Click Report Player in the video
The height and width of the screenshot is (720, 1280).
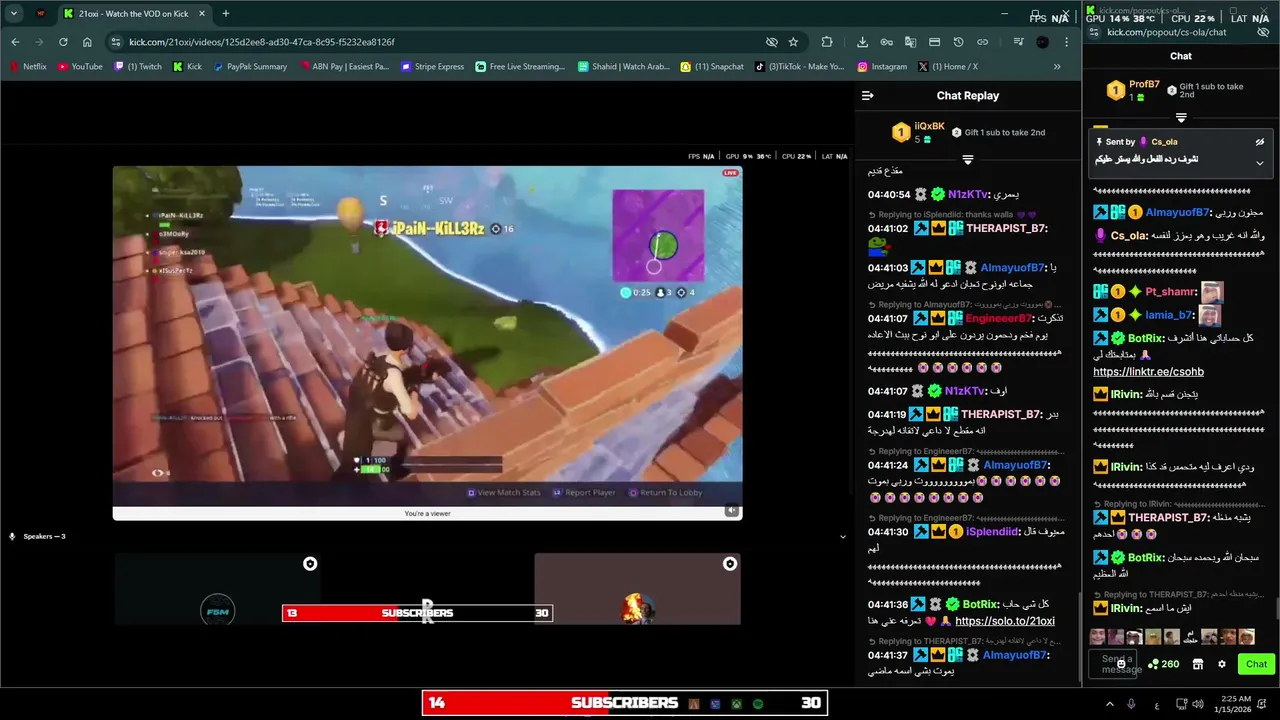pos(585,492)
